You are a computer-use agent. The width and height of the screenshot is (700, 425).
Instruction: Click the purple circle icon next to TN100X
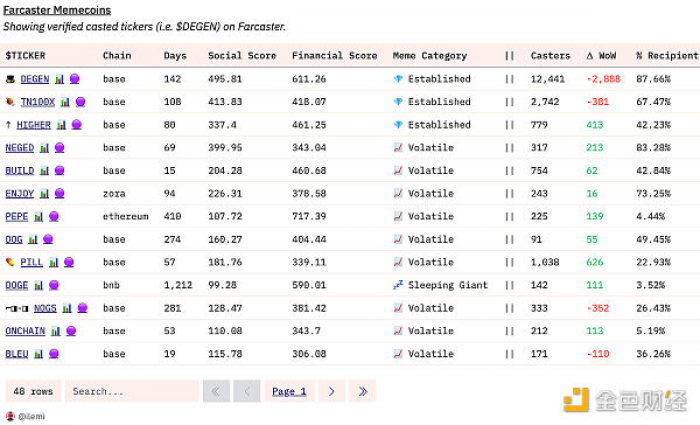coord(80,101)
